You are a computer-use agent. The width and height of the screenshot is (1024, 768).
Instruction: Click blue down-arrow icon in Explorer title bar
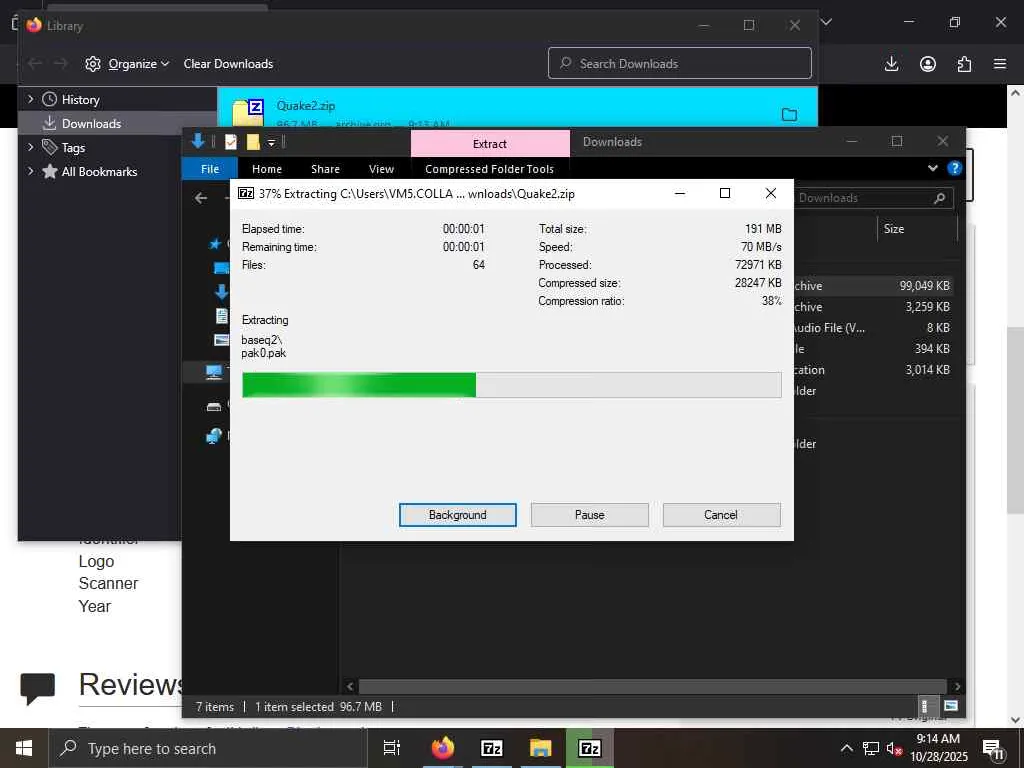coord(199,141)
